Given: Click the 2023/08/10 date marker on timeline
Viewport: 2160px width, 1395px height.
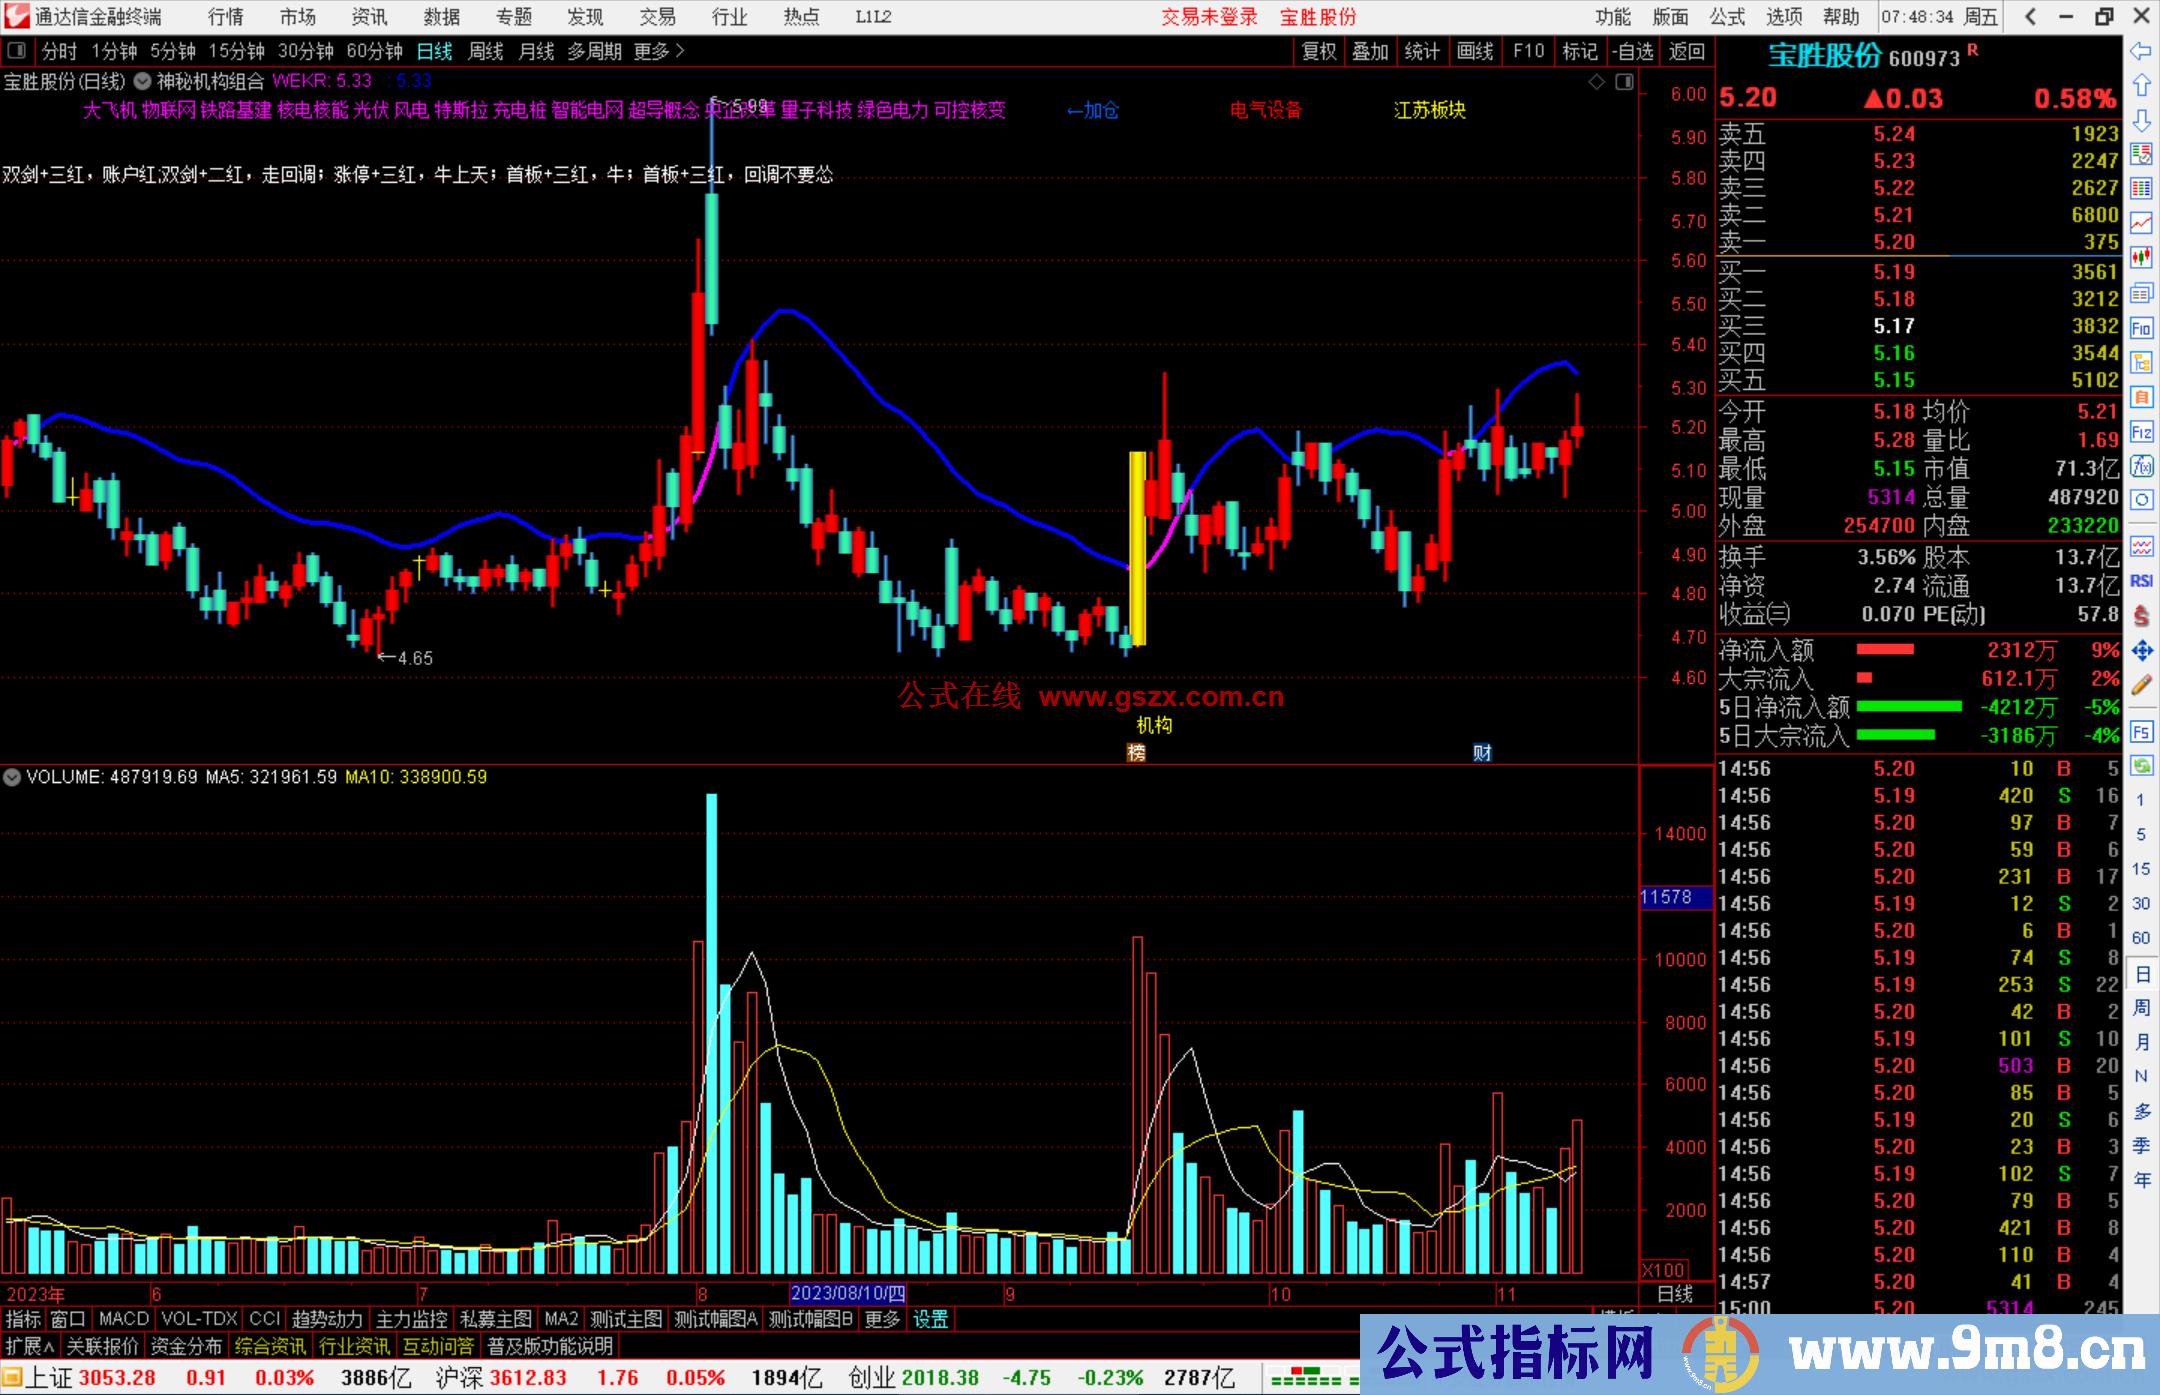Looking at the screenshot, I should [x=847, y=1294].
